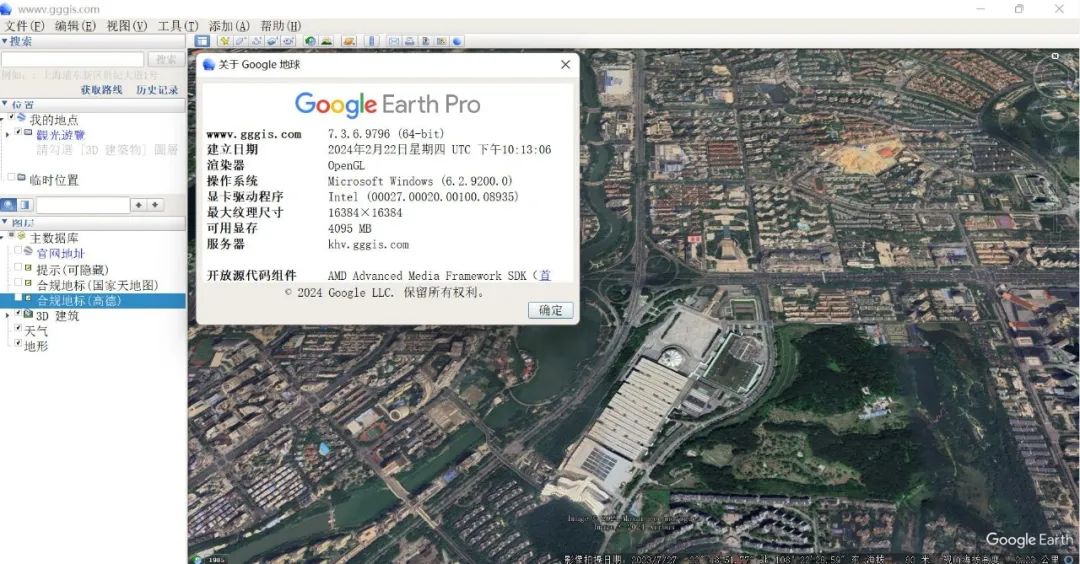Enable the 合规地标(国家天地图) checkbox

click(19, 282)
